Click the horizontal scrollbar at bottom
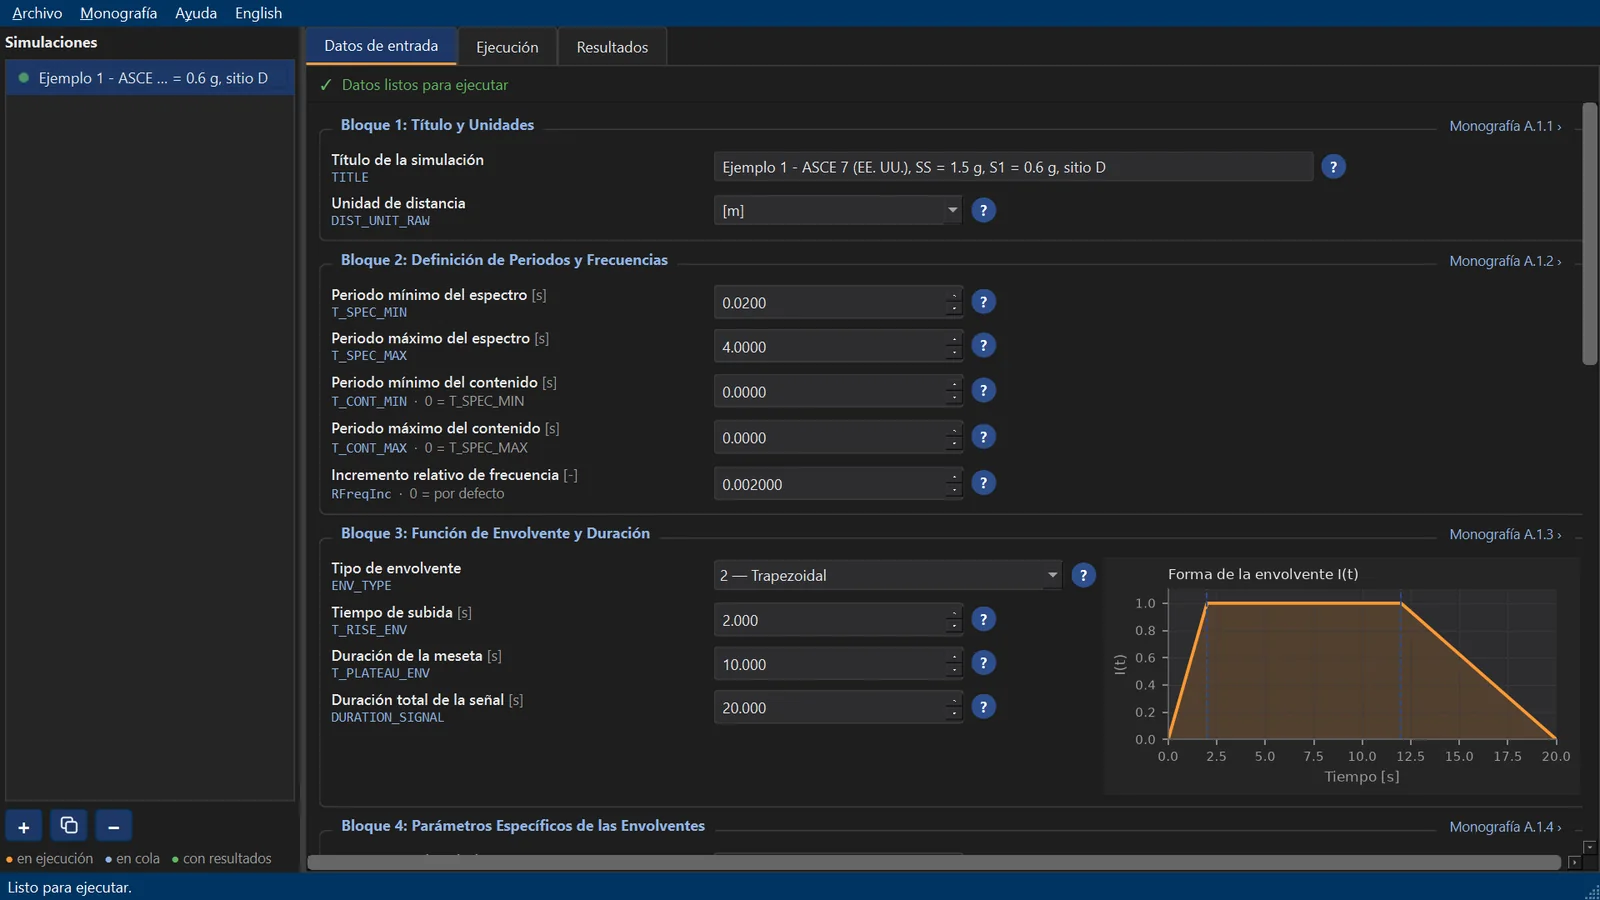 coord(934,862)
